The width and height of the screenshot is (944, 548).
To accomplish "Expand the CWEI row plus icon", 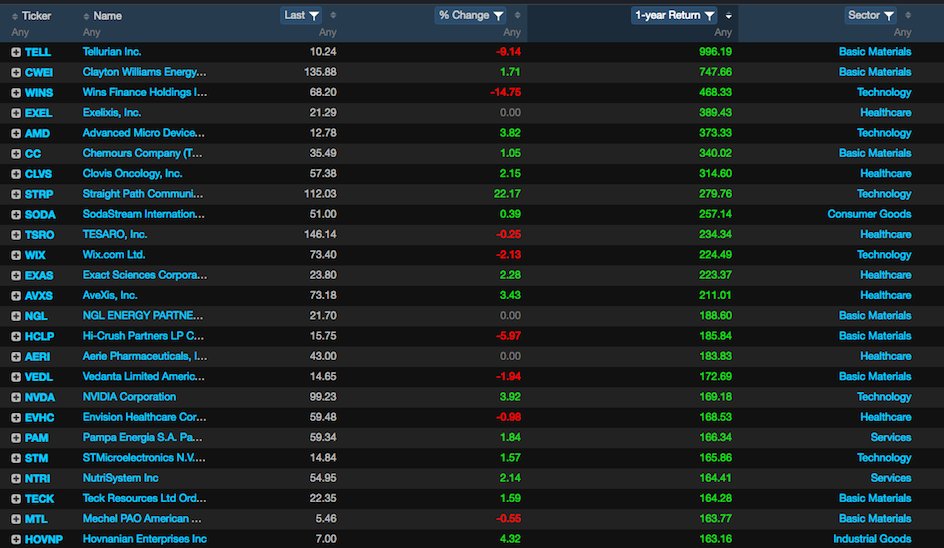I will click(x=16, y=72).
